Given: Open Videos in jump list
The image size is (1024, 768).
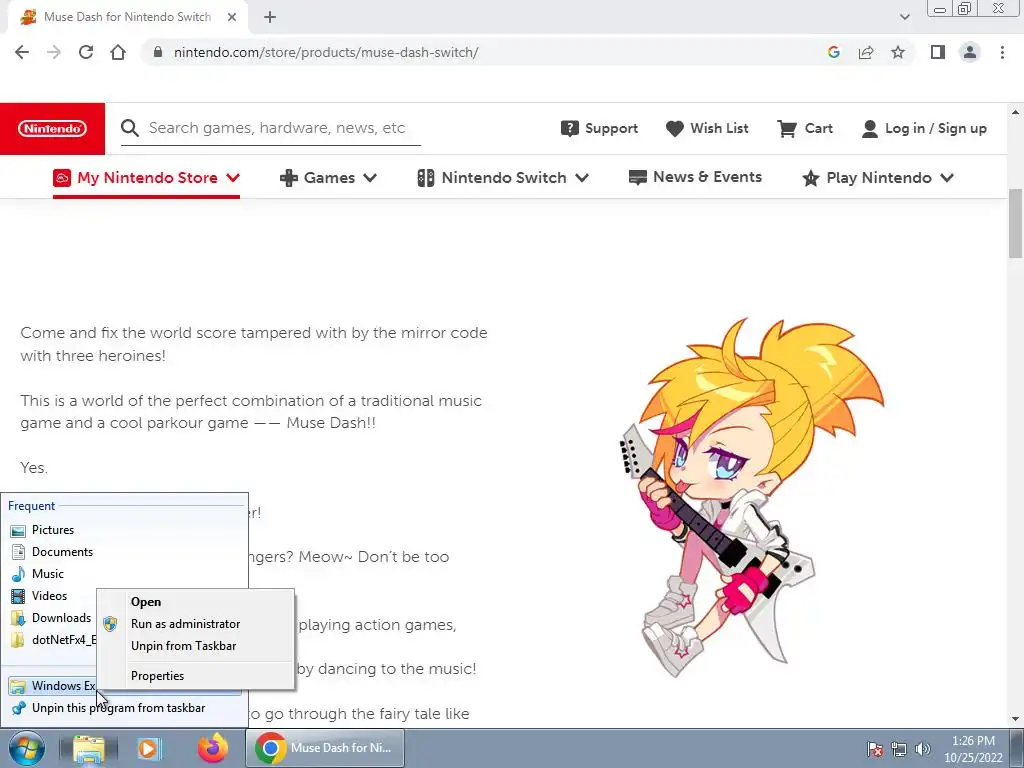Looking at the screenshot, I should coord(49,596).
